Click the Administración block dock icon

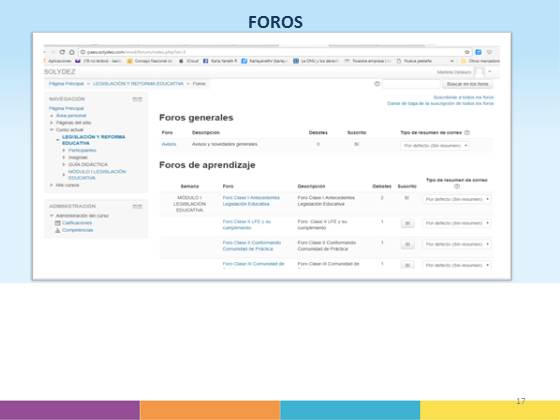137,206
